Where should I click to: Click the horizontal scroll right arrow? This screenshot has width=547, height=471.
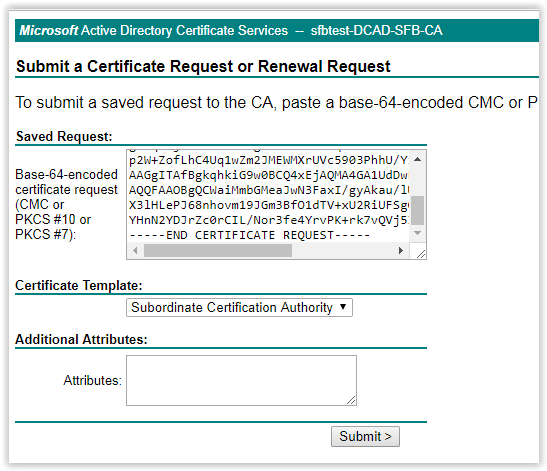coord(401,251)
